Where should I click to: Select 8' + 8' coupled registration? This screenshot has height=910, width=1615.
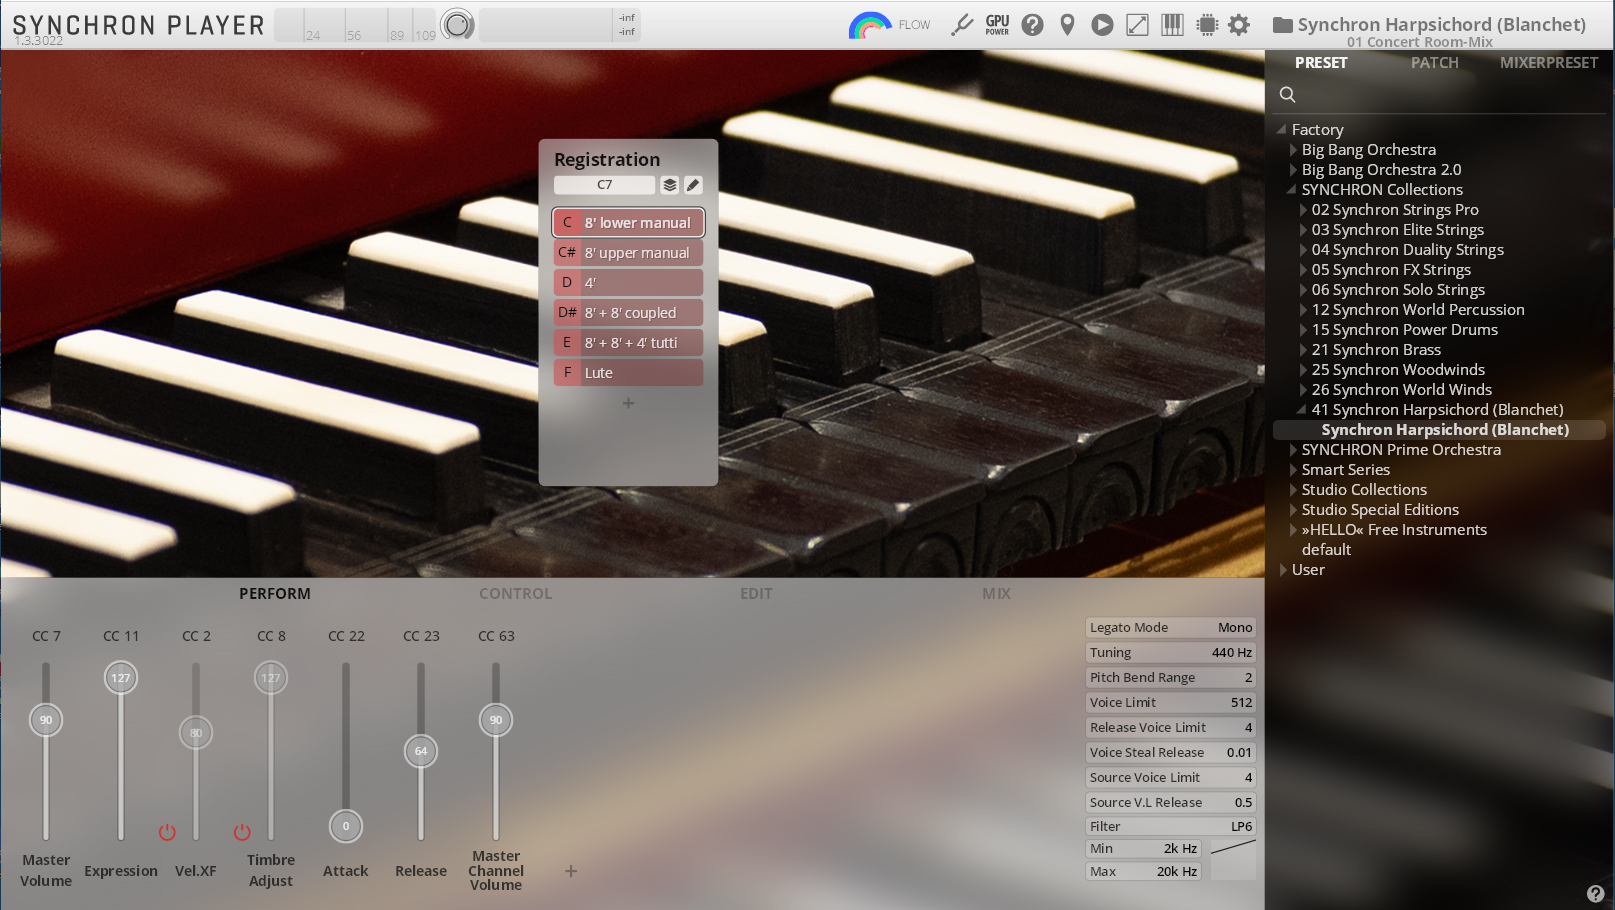628,313
